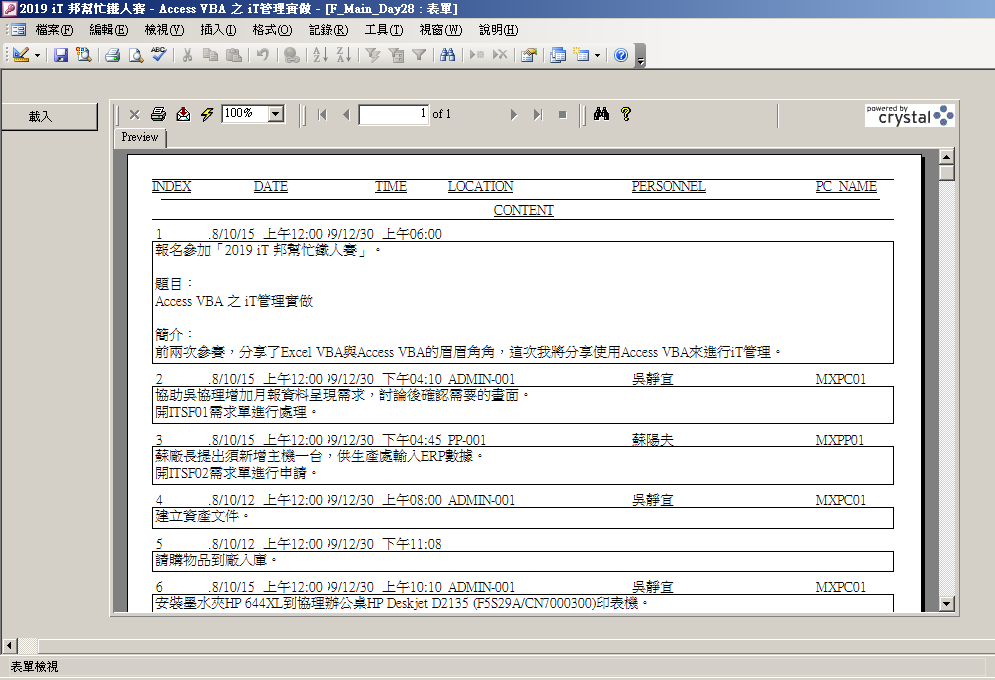
Task: Click the database window icon
Action: click(558, 55)
